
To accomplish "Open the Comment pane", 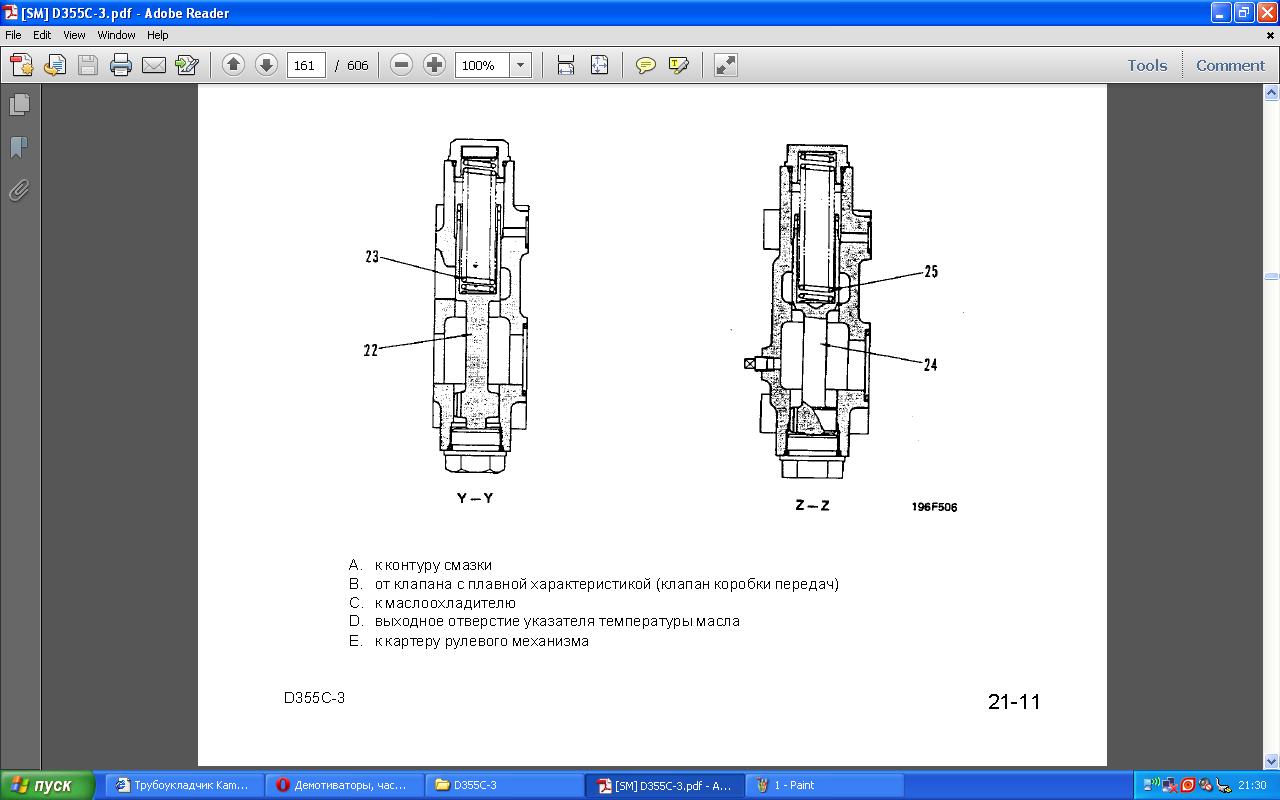I will pos(1230,65).
